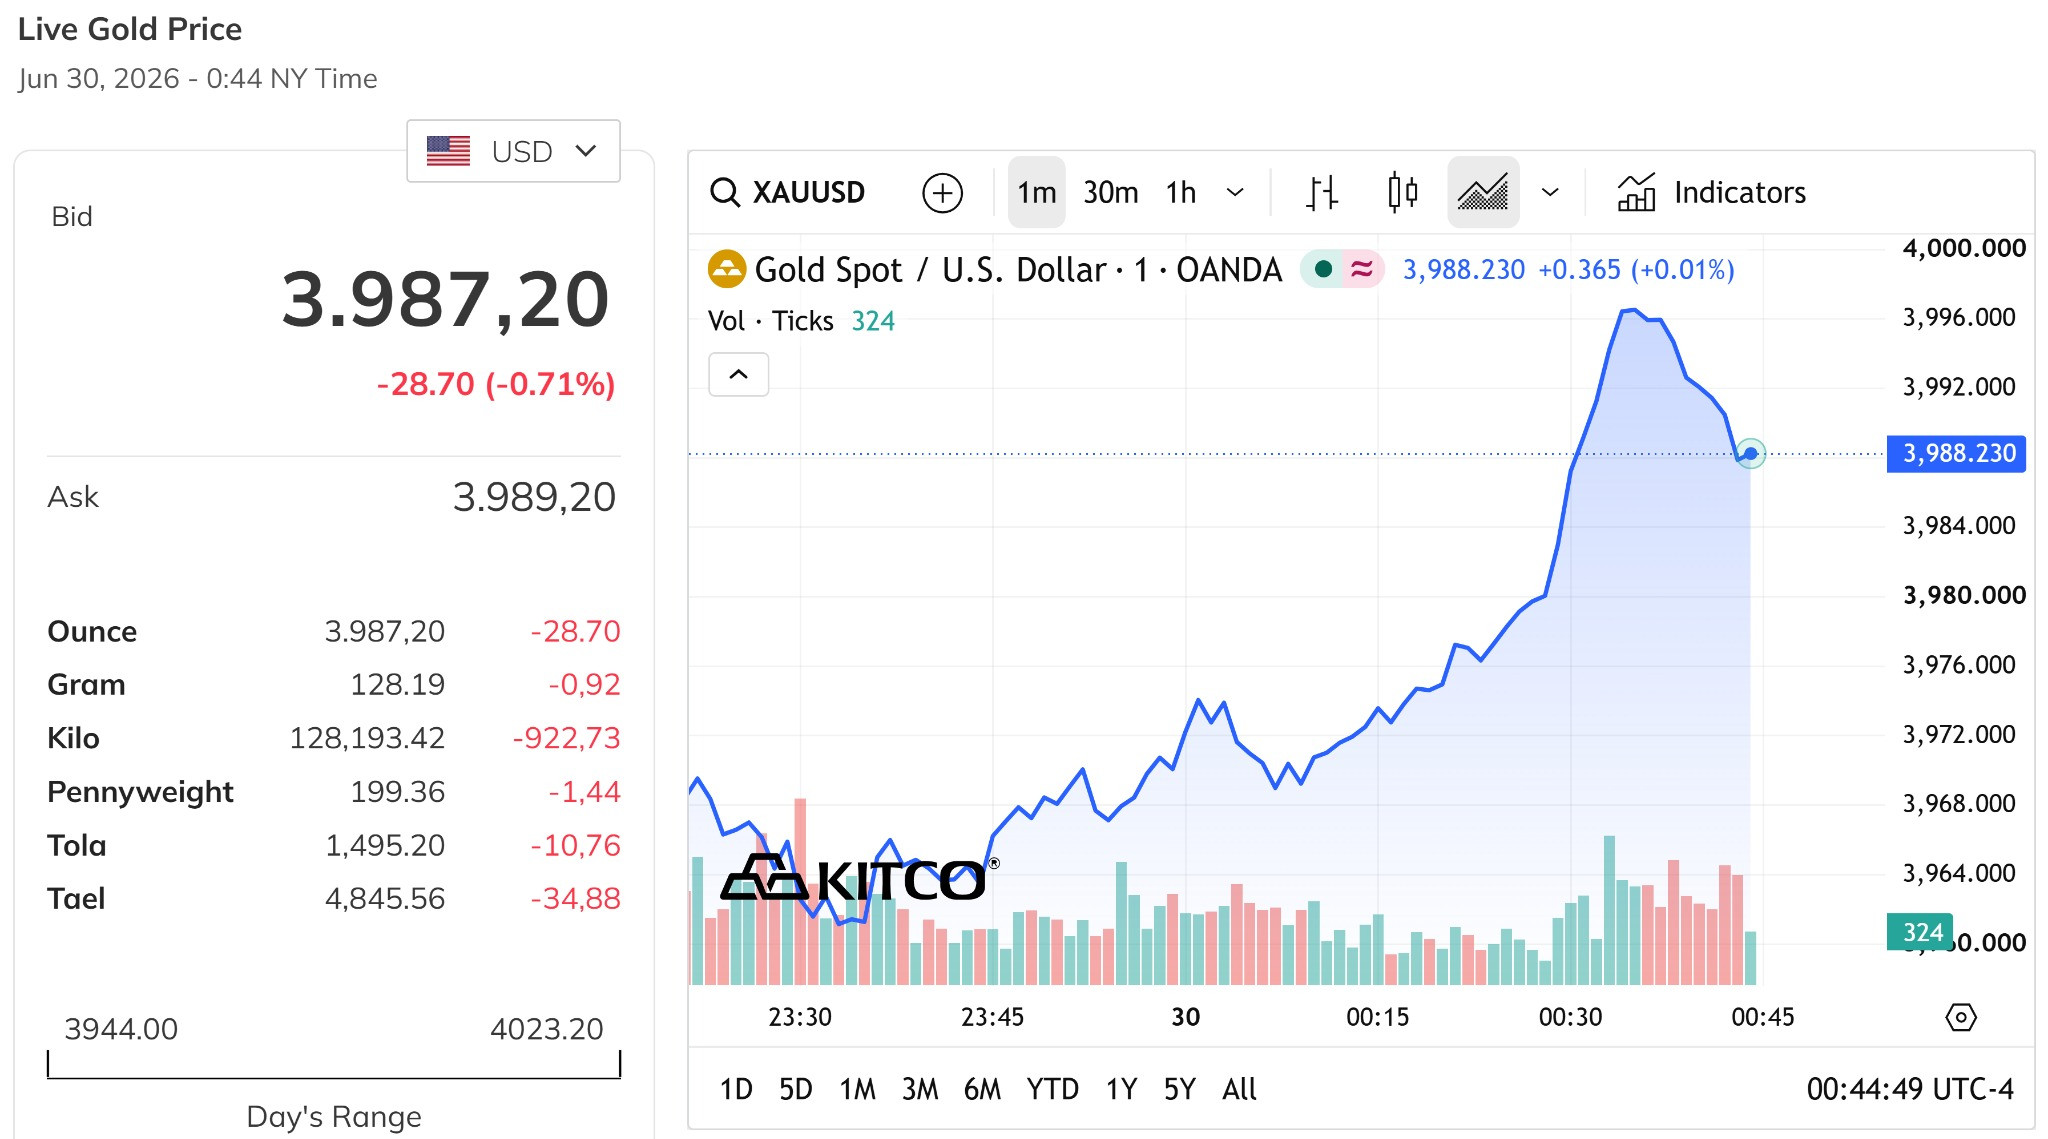This screenshot has height=1139, width=2048.
Task: Click the 3,988.230 current price label
Action: 1956,454
